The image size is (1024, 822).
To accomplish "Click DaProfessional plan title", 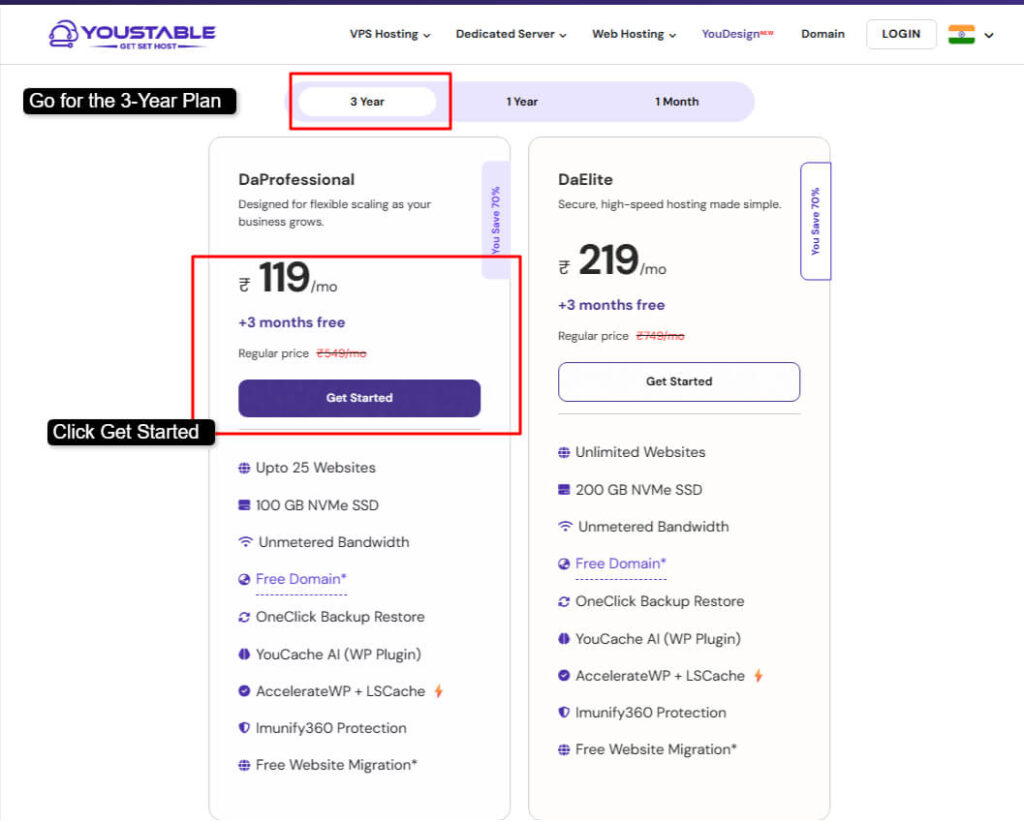I will [x=296, y=180].
